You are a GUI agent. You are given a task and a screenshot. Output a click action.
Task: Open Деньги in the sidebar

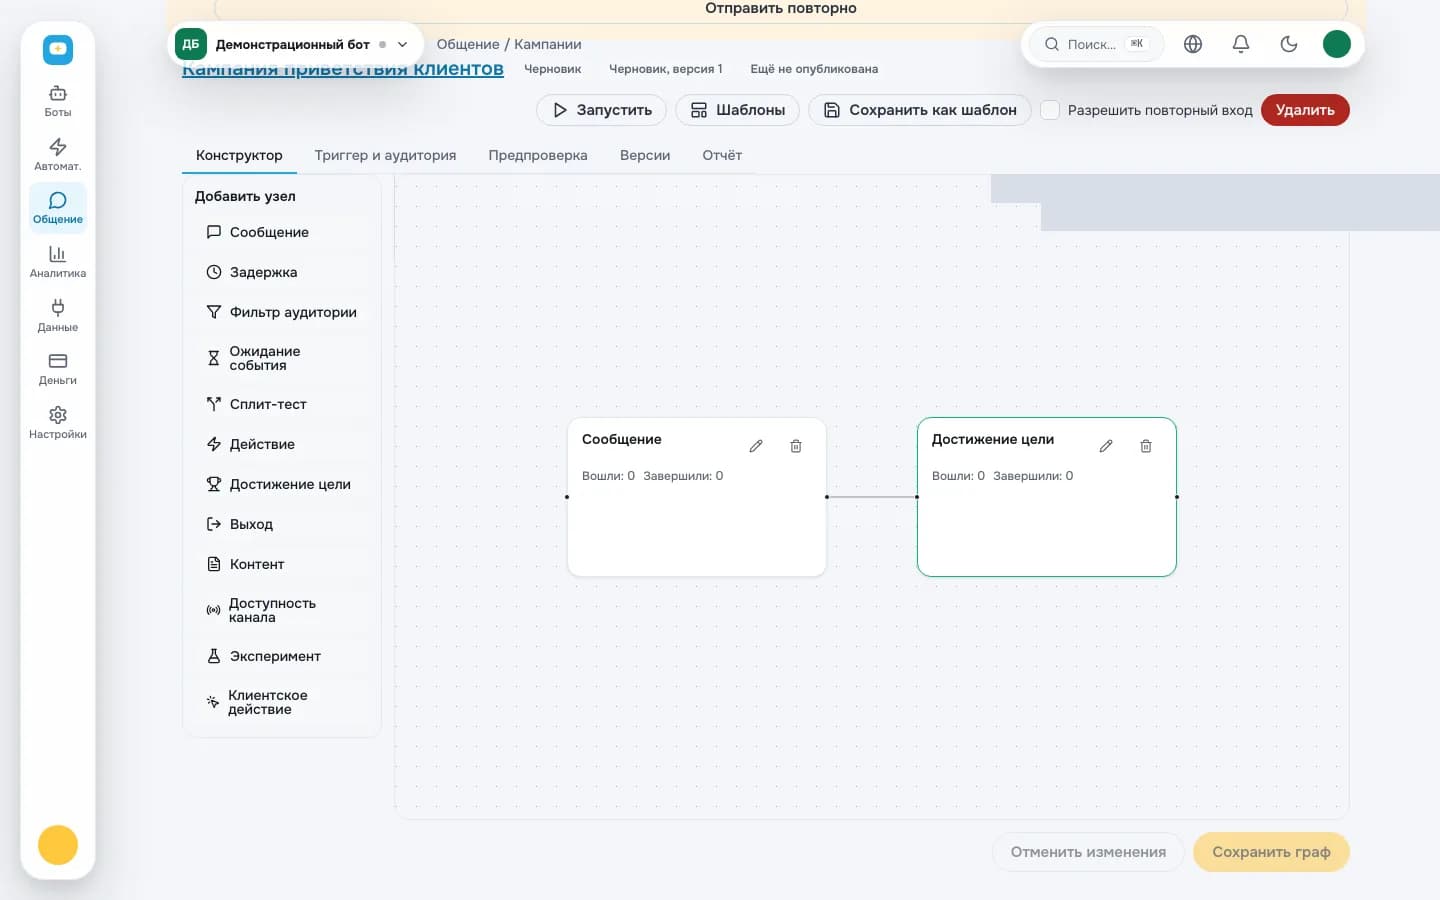coord(58,369)
